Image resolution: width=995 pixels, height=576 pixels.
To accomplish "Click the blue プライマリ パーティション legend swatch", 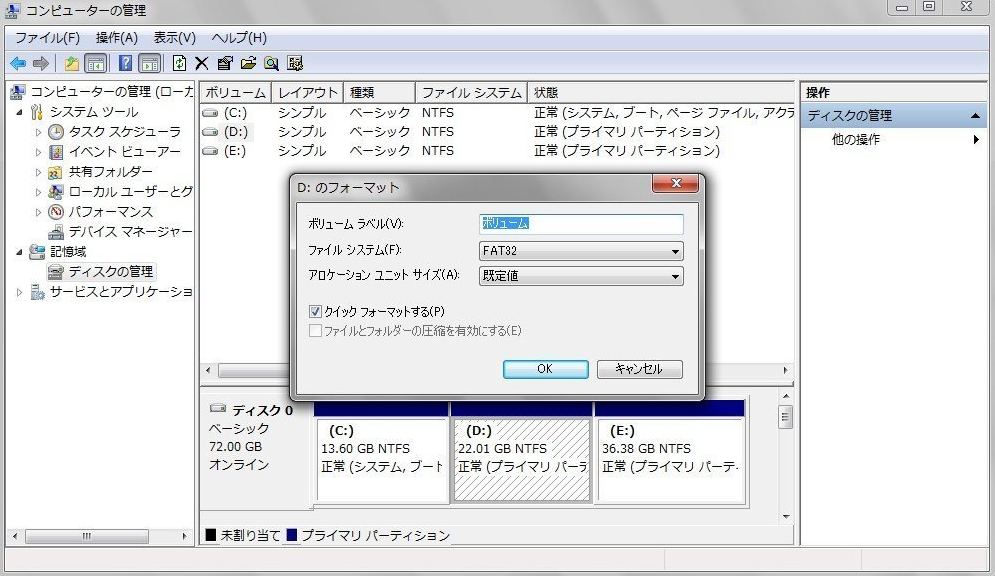I will click(292, 535).
